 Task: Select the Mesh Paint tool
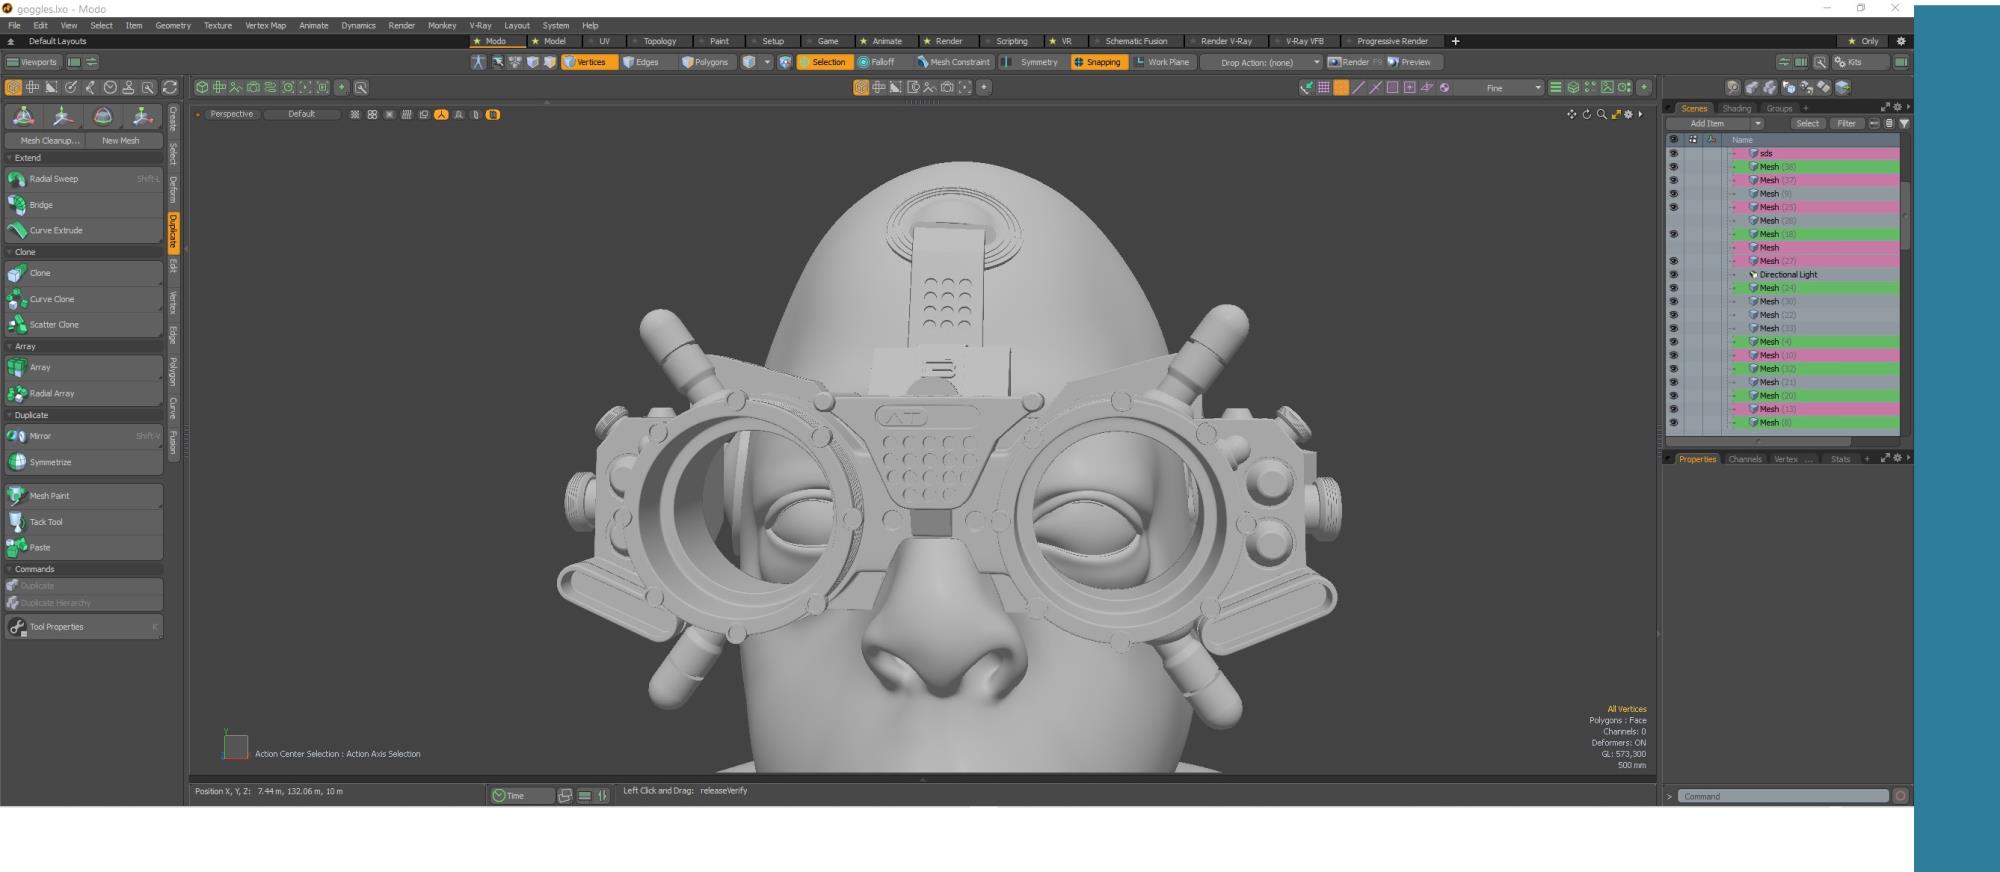click(x=83, y=496)
